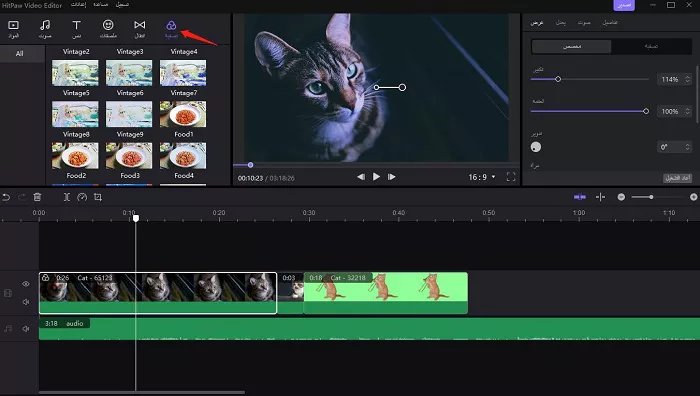
Task: Click the video track film icon
Action: (8, 293)
